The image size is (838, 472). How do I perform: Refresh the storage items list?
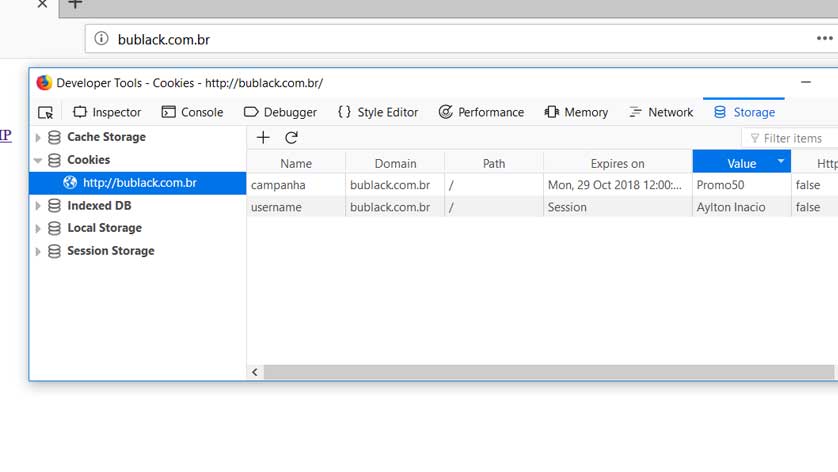click(291, 138)
